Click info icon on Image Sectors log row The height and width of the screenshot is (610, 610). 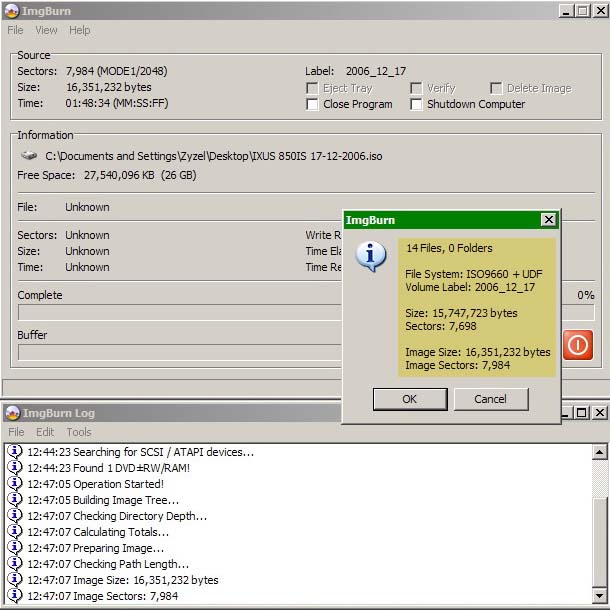(x=14, y=595)
